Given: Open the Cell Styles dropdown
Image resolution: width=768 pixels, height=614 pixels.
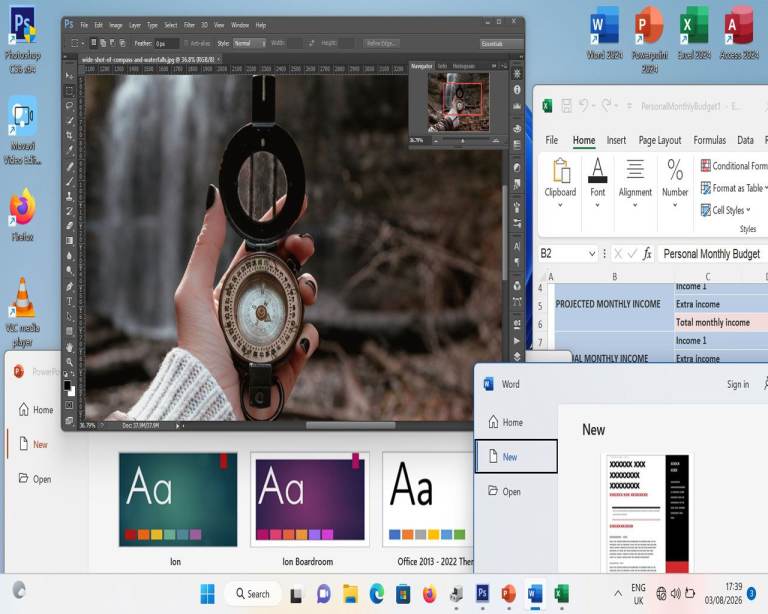Looking at the screenshot, I should click(x=725, y=211).
